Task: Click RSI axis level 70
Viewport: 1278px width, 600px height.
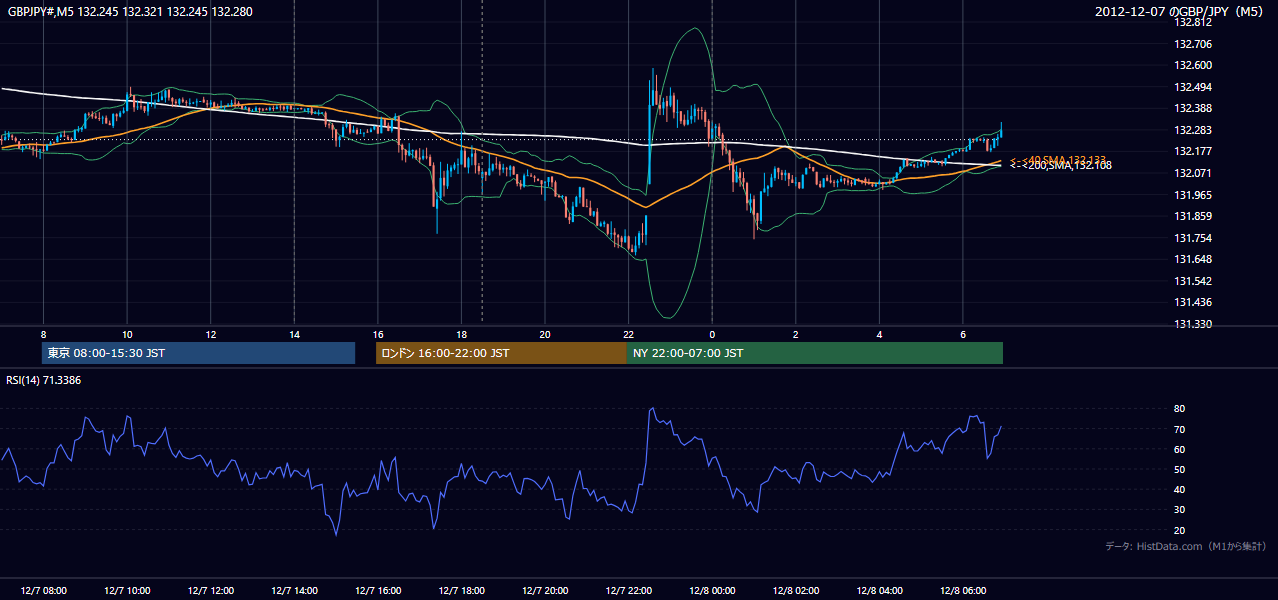Action: pyautogui.click(x=1180, y=429)
